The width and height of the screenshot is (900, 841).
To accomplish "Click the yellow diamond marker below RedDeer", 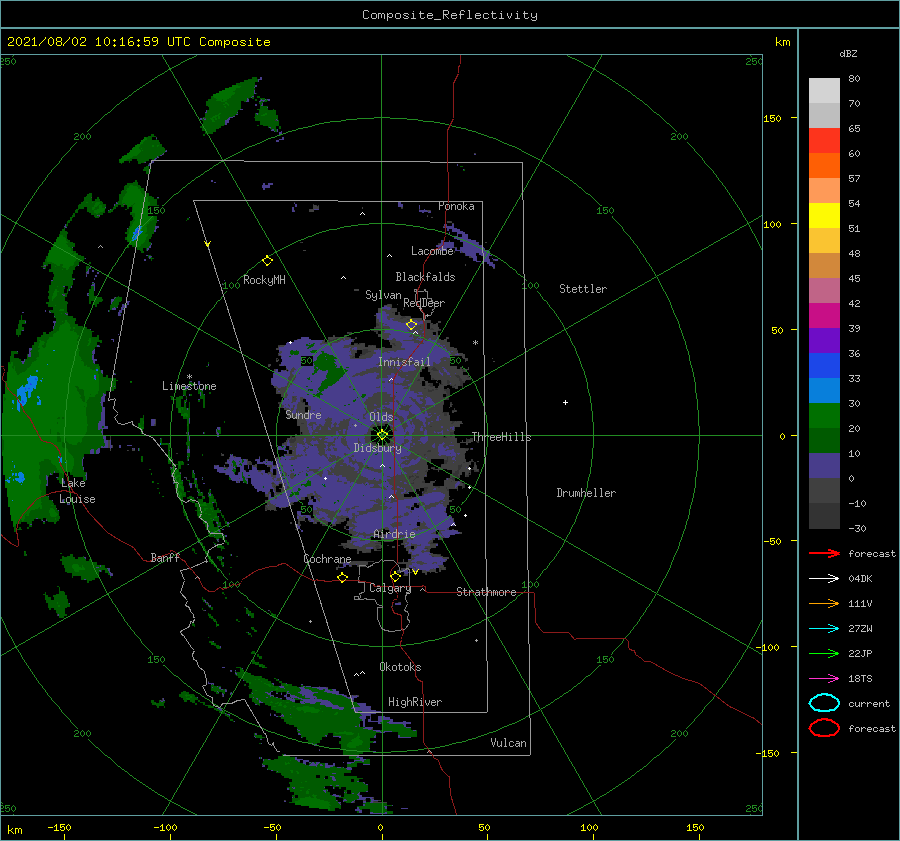I will (x=411, y=325).
